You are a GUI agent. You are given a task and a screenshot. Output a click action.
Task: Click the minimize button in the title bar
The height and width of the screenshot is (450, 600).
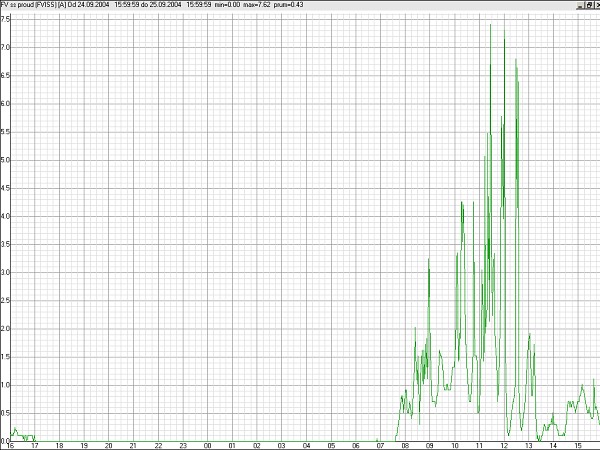point(579,5)
